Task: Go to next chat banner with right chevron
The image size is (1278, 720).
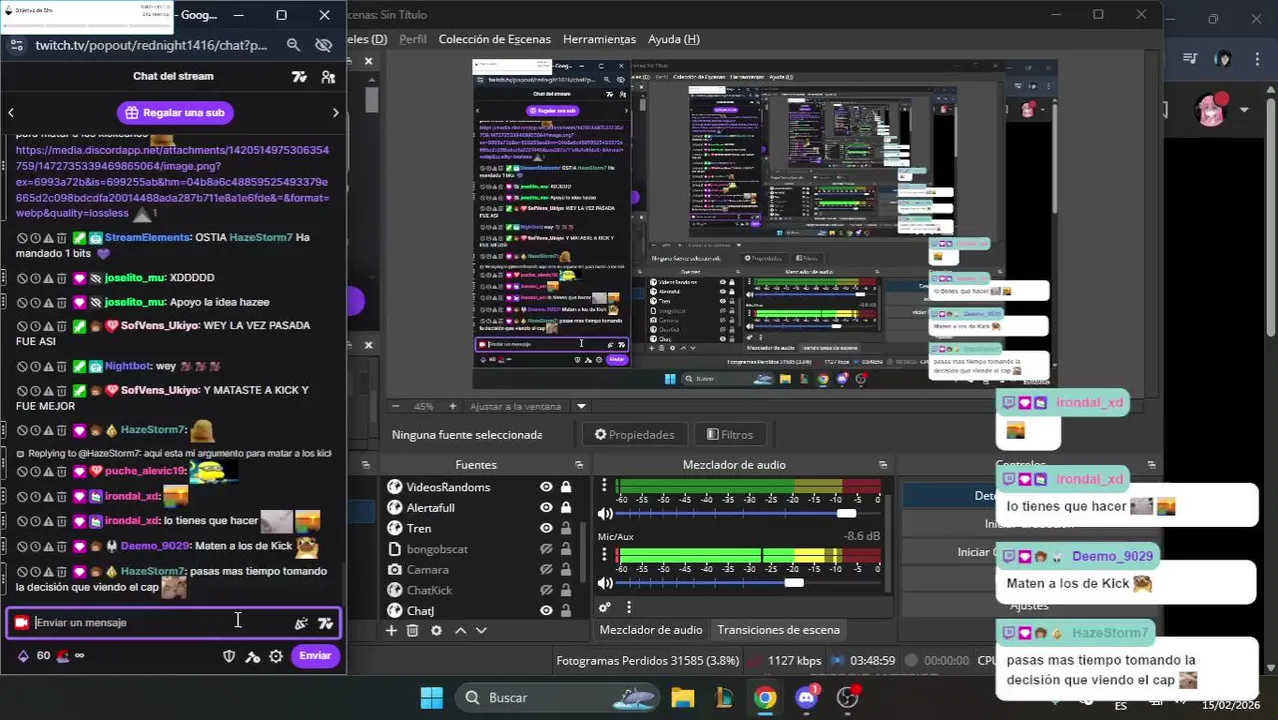Action: click(335, 113)
